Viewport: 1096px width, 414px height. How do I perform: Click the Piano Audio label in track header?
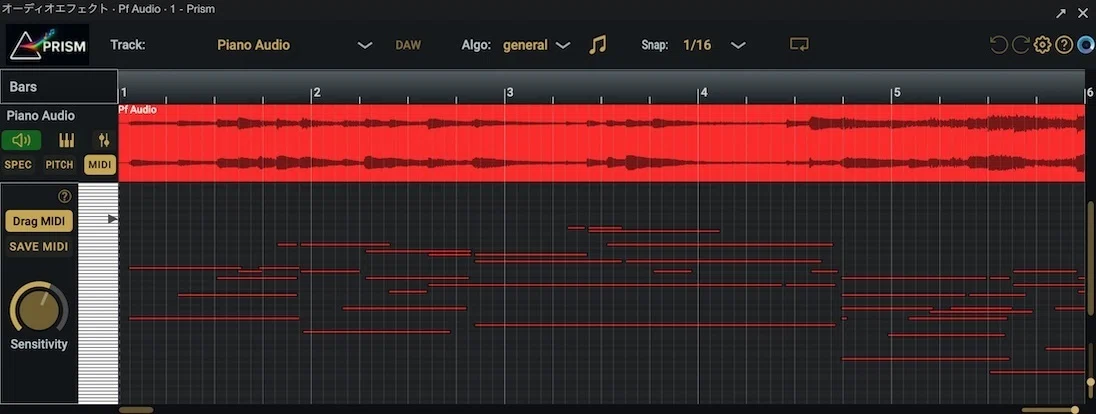pyautogui.click(x=41, y=116)
